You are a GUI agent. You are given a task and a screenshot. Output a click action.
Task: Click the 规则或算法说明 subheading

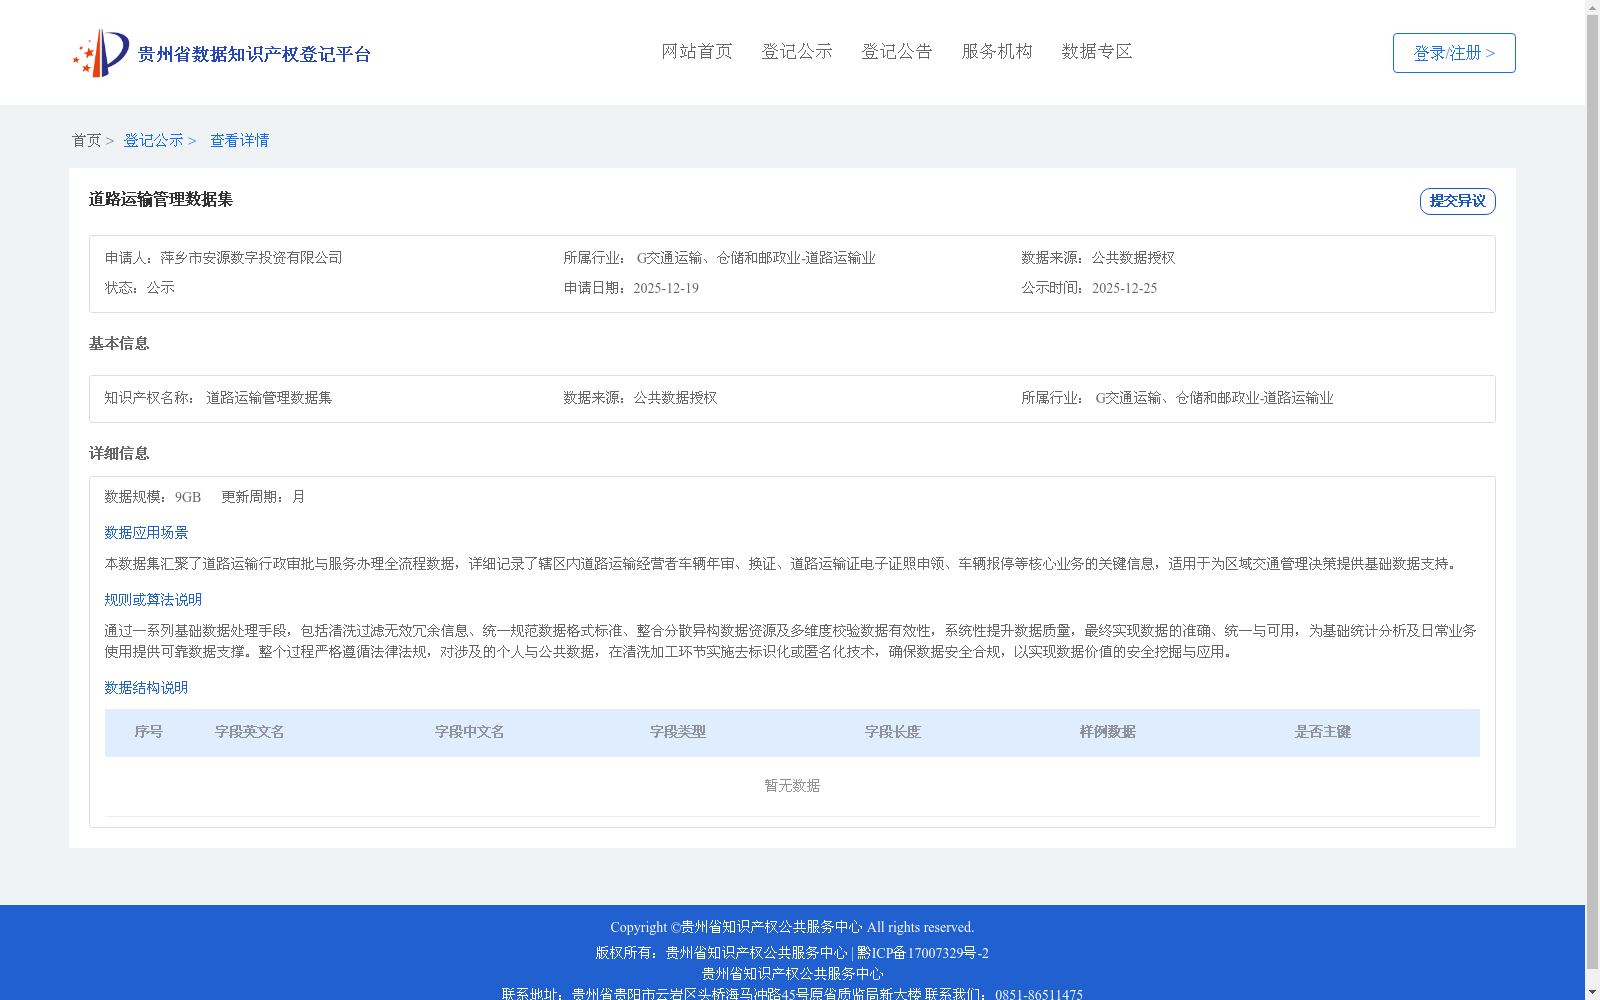click(x=153, y=600)
